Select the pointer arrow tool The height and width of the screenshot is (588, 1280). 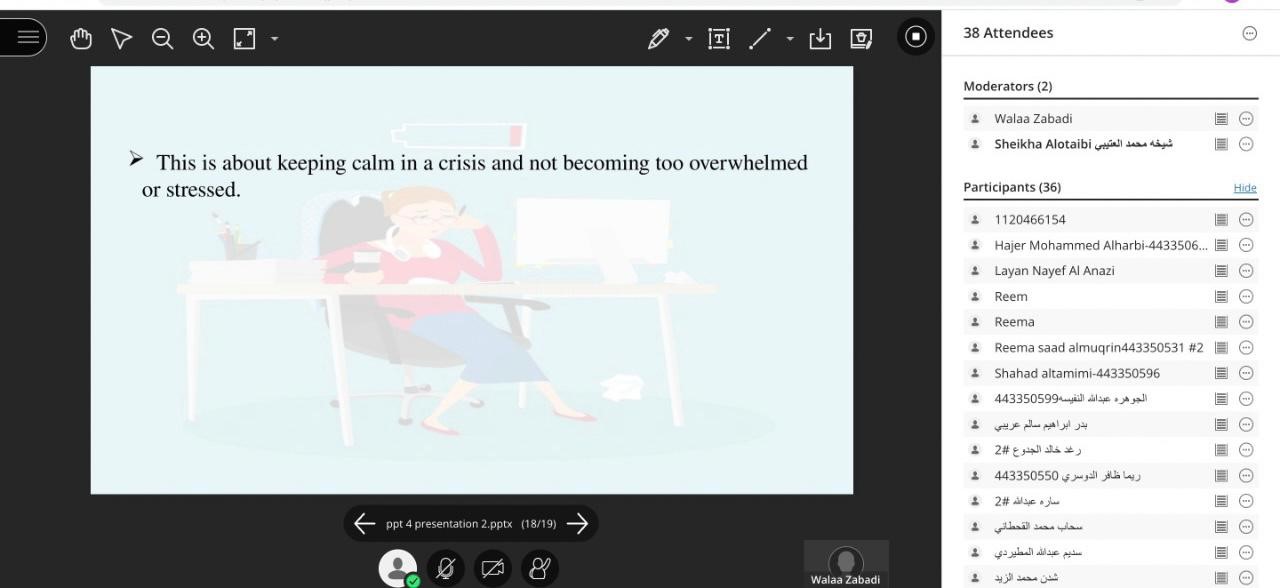[121, 38]
